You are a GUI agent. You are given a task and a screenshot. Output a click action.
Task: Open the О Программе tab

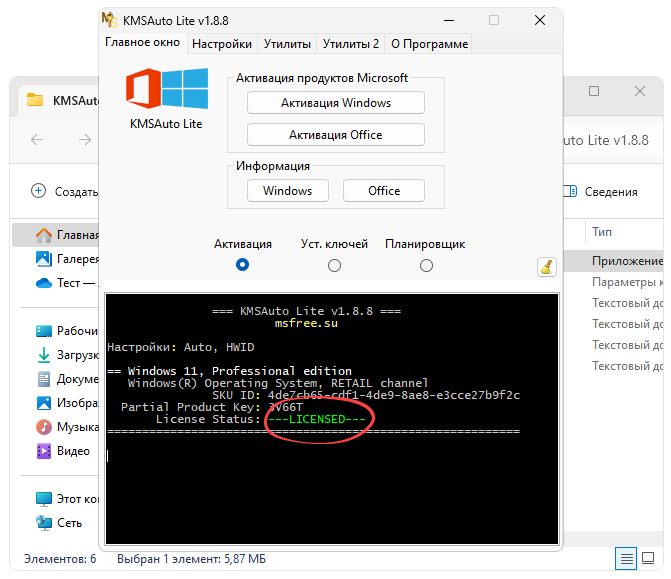pyautogui.click(x=428, y=44)
